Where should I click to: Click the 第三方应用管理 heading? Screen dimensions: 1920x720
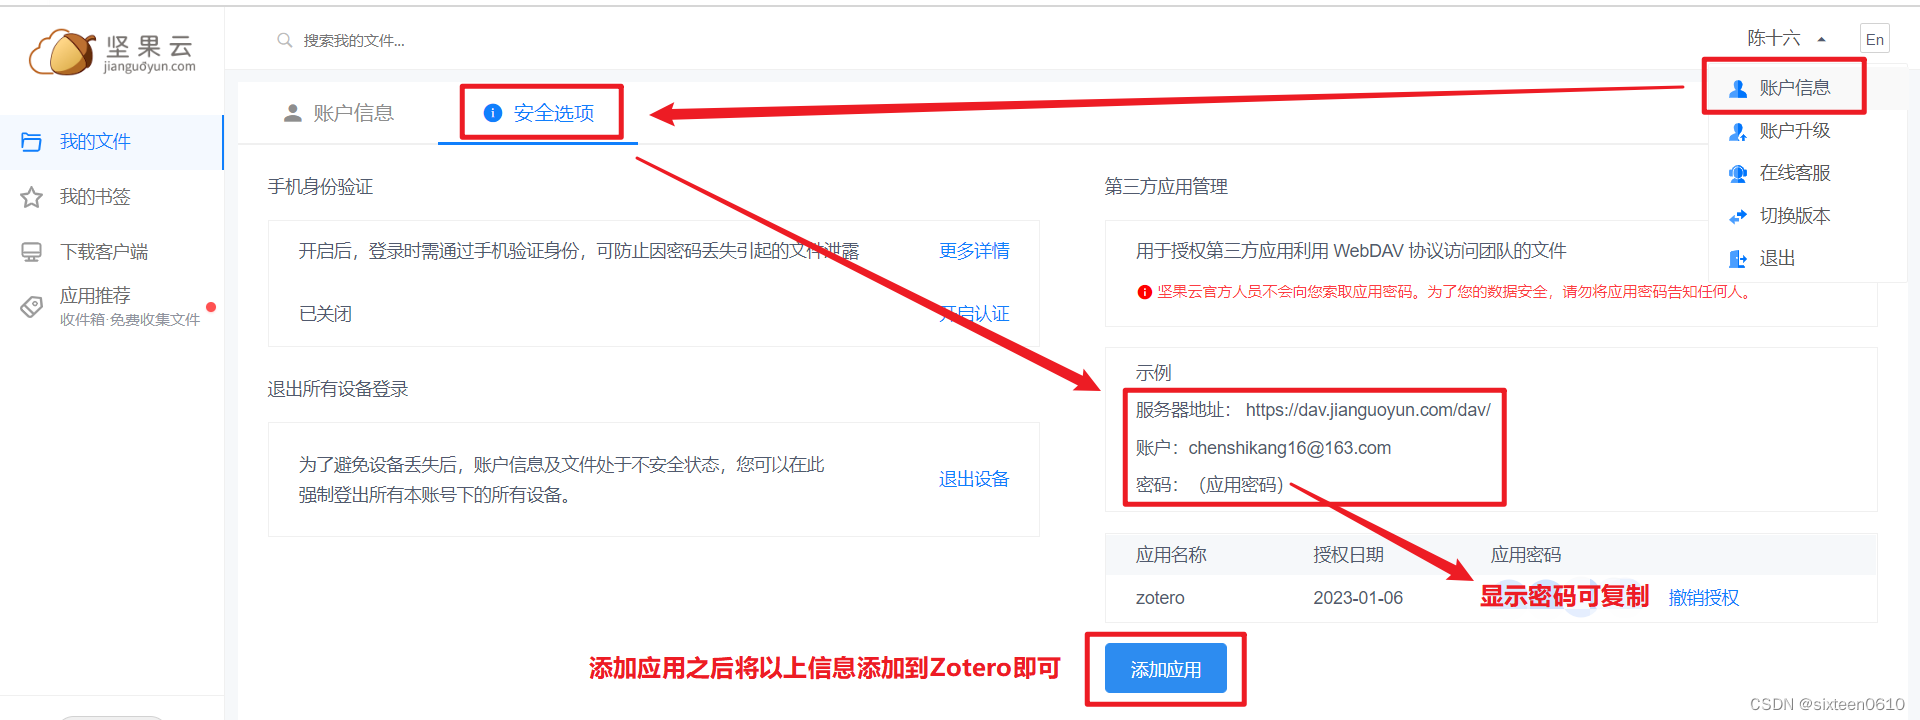[x=1166, y=187]
